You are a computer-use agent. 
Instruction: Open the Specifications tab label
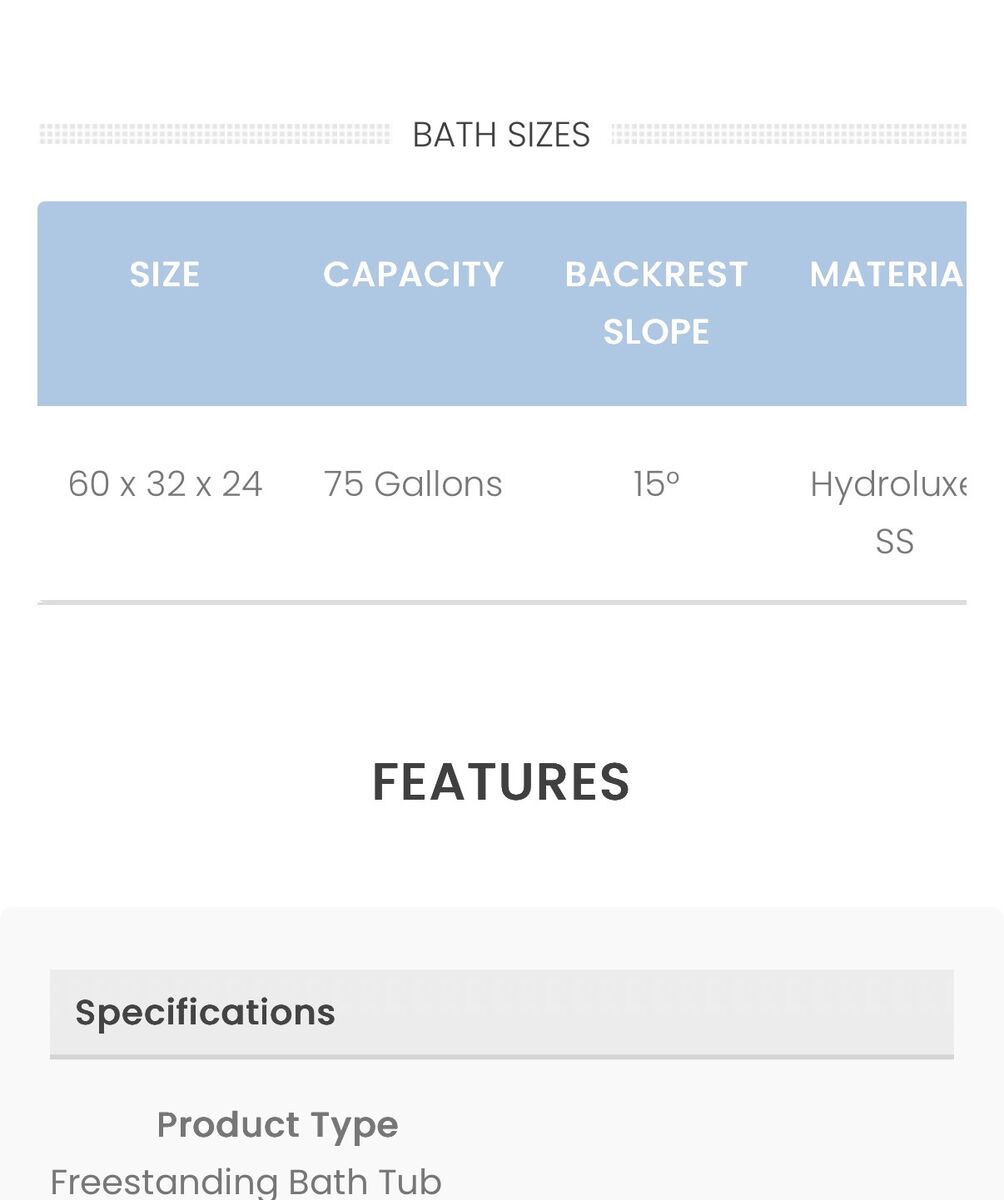(x=205, y=1012)
